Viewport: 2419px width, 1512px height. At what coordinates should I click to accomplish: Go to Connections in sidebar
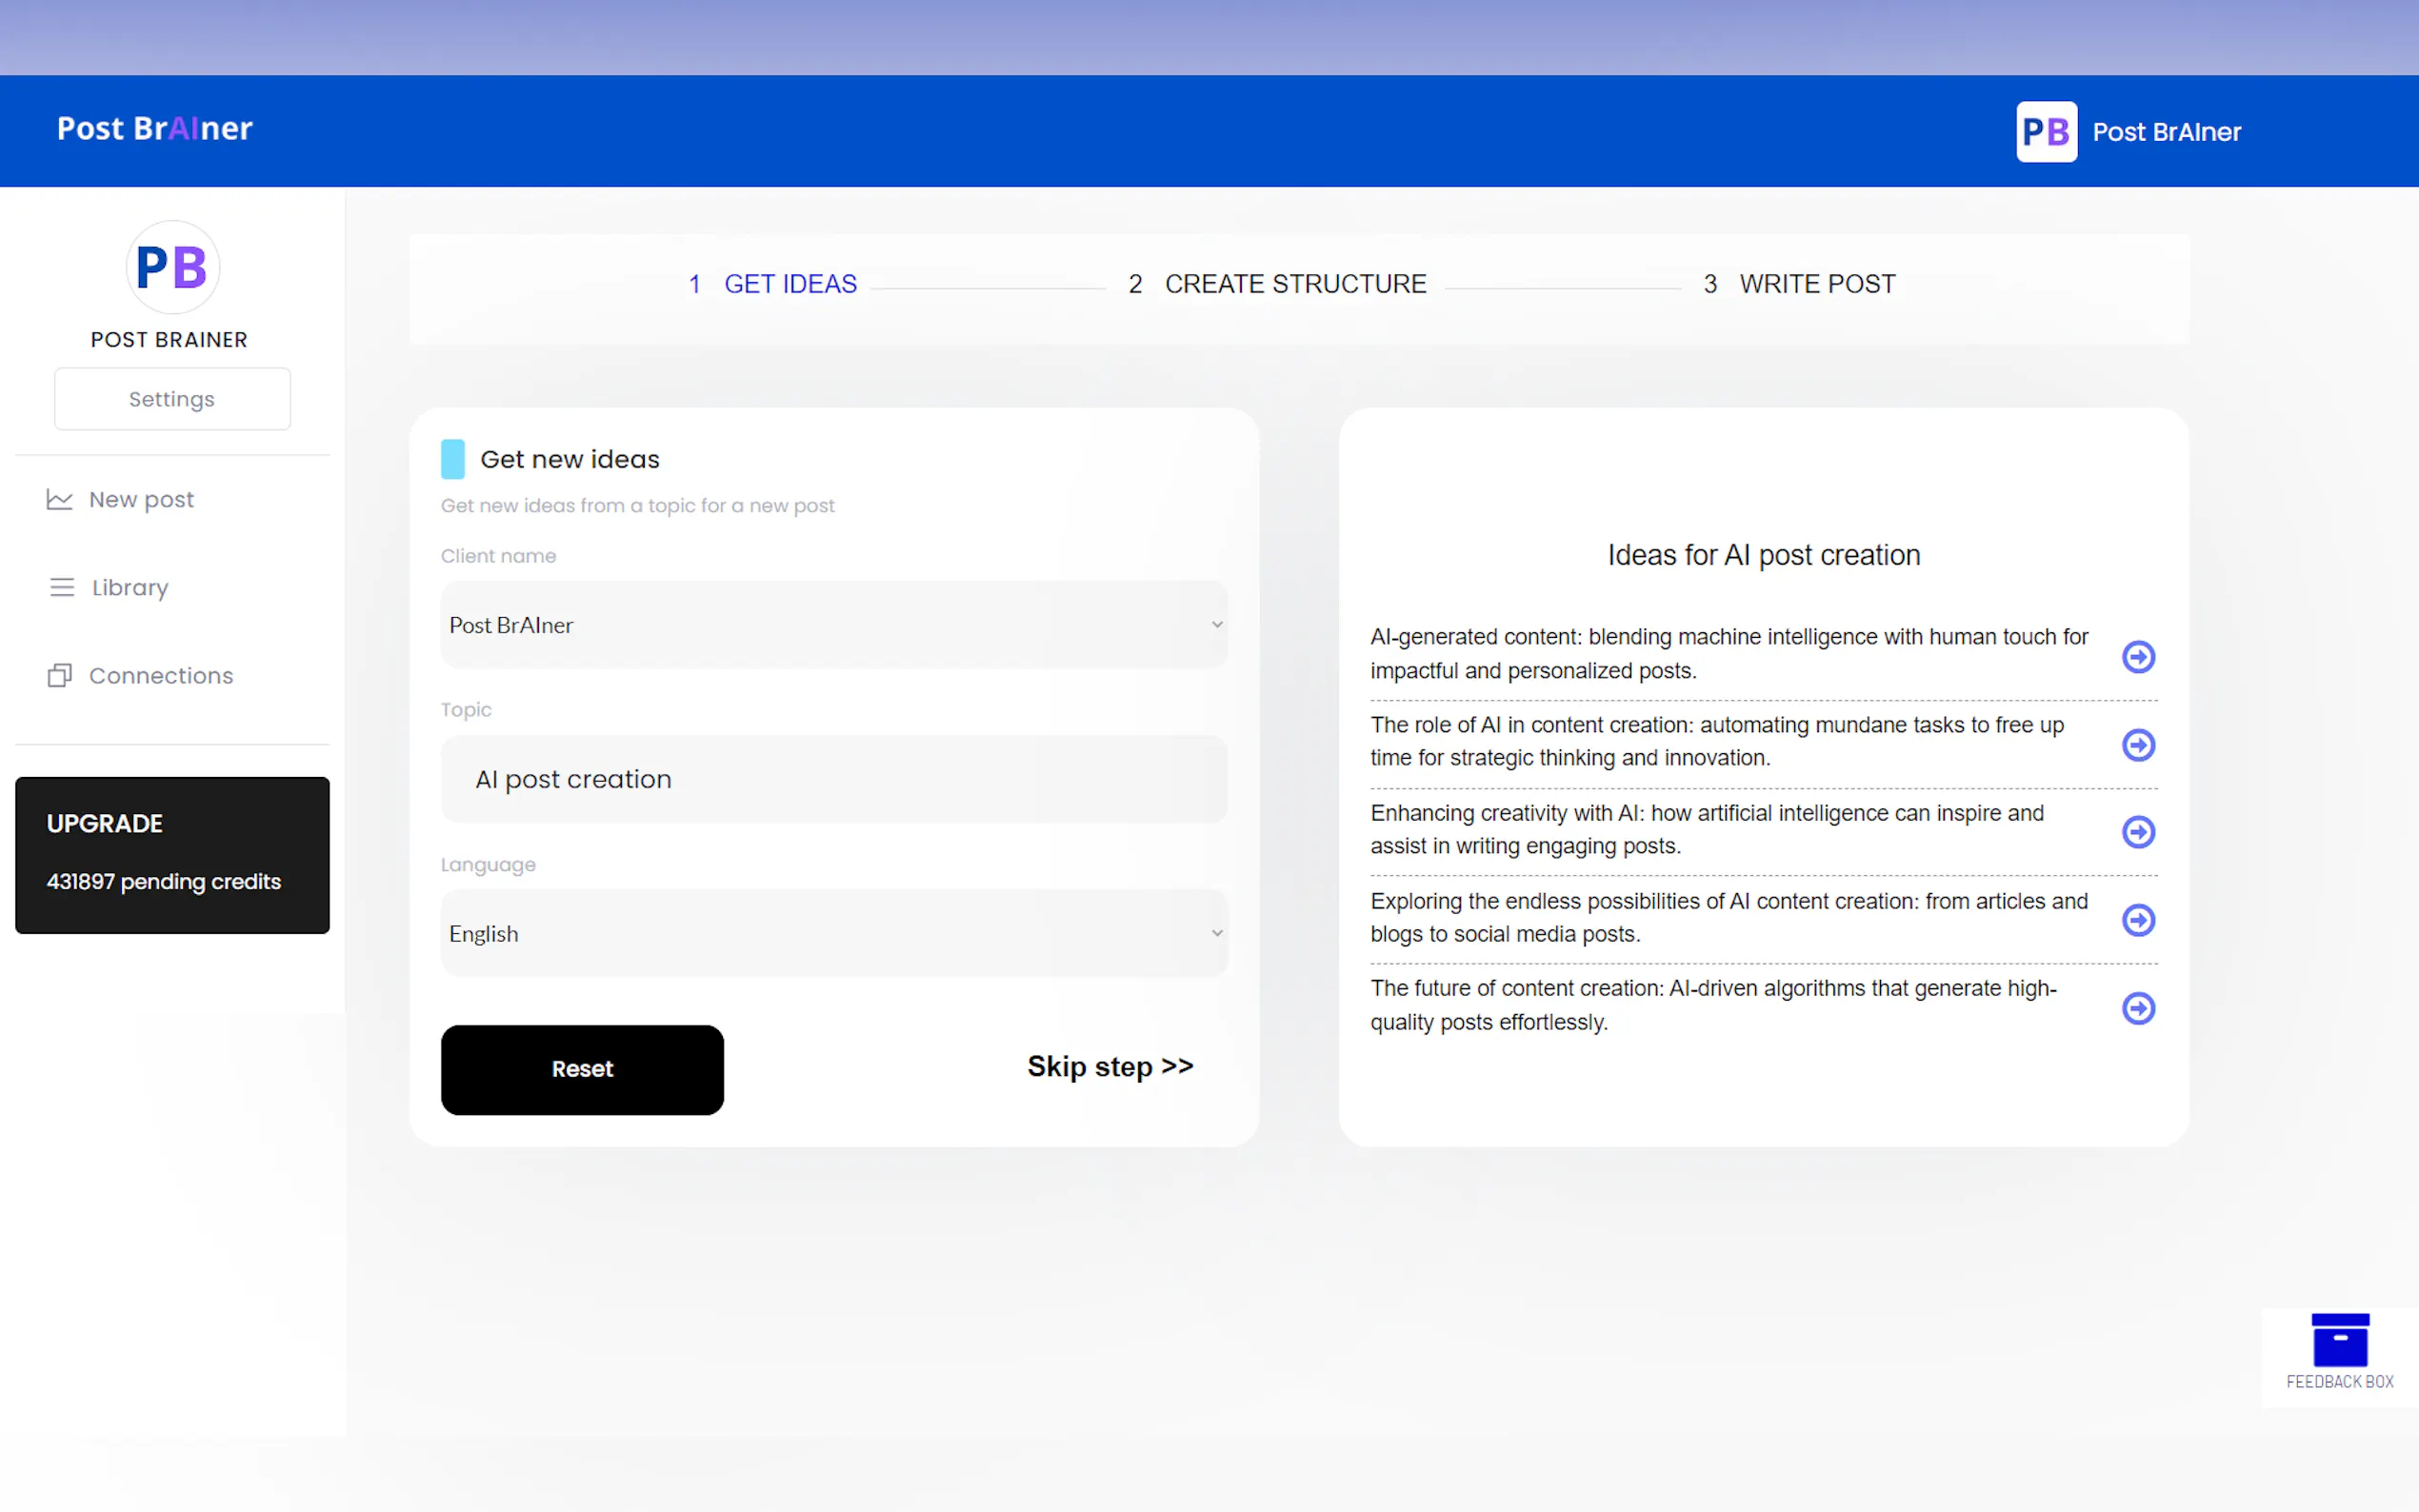click(160, 676)
